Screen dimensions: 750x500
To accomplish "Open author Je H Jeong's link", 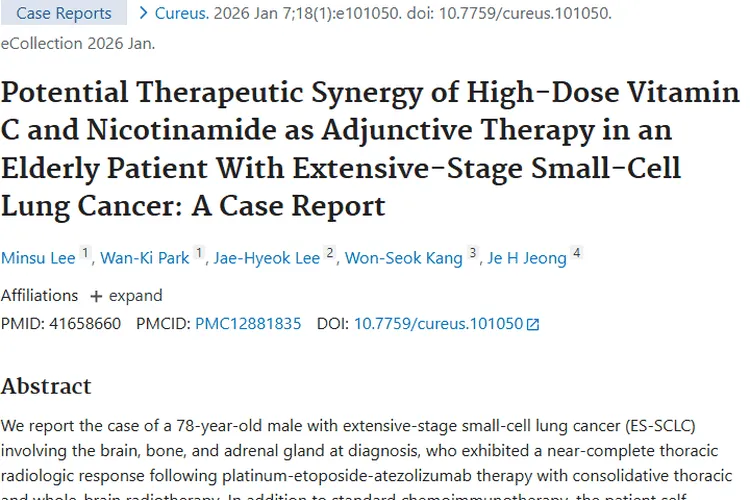I will coord(527,258).
